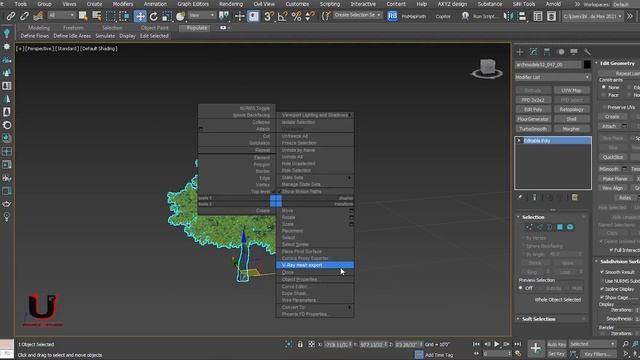Toggle Show Cage checkbox
The height and width of the screenshot is (360, 640).
[x=602, y=298]
